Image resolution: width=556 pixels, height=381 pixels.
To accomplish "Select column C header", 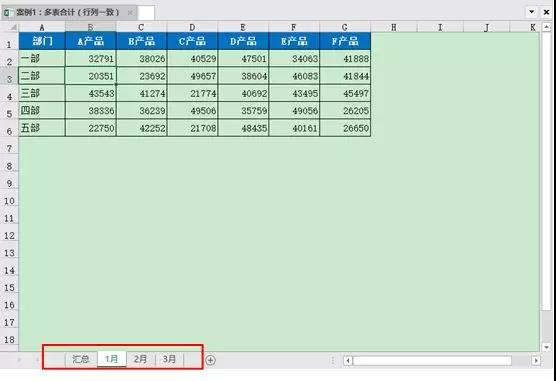I will (141, 27).
